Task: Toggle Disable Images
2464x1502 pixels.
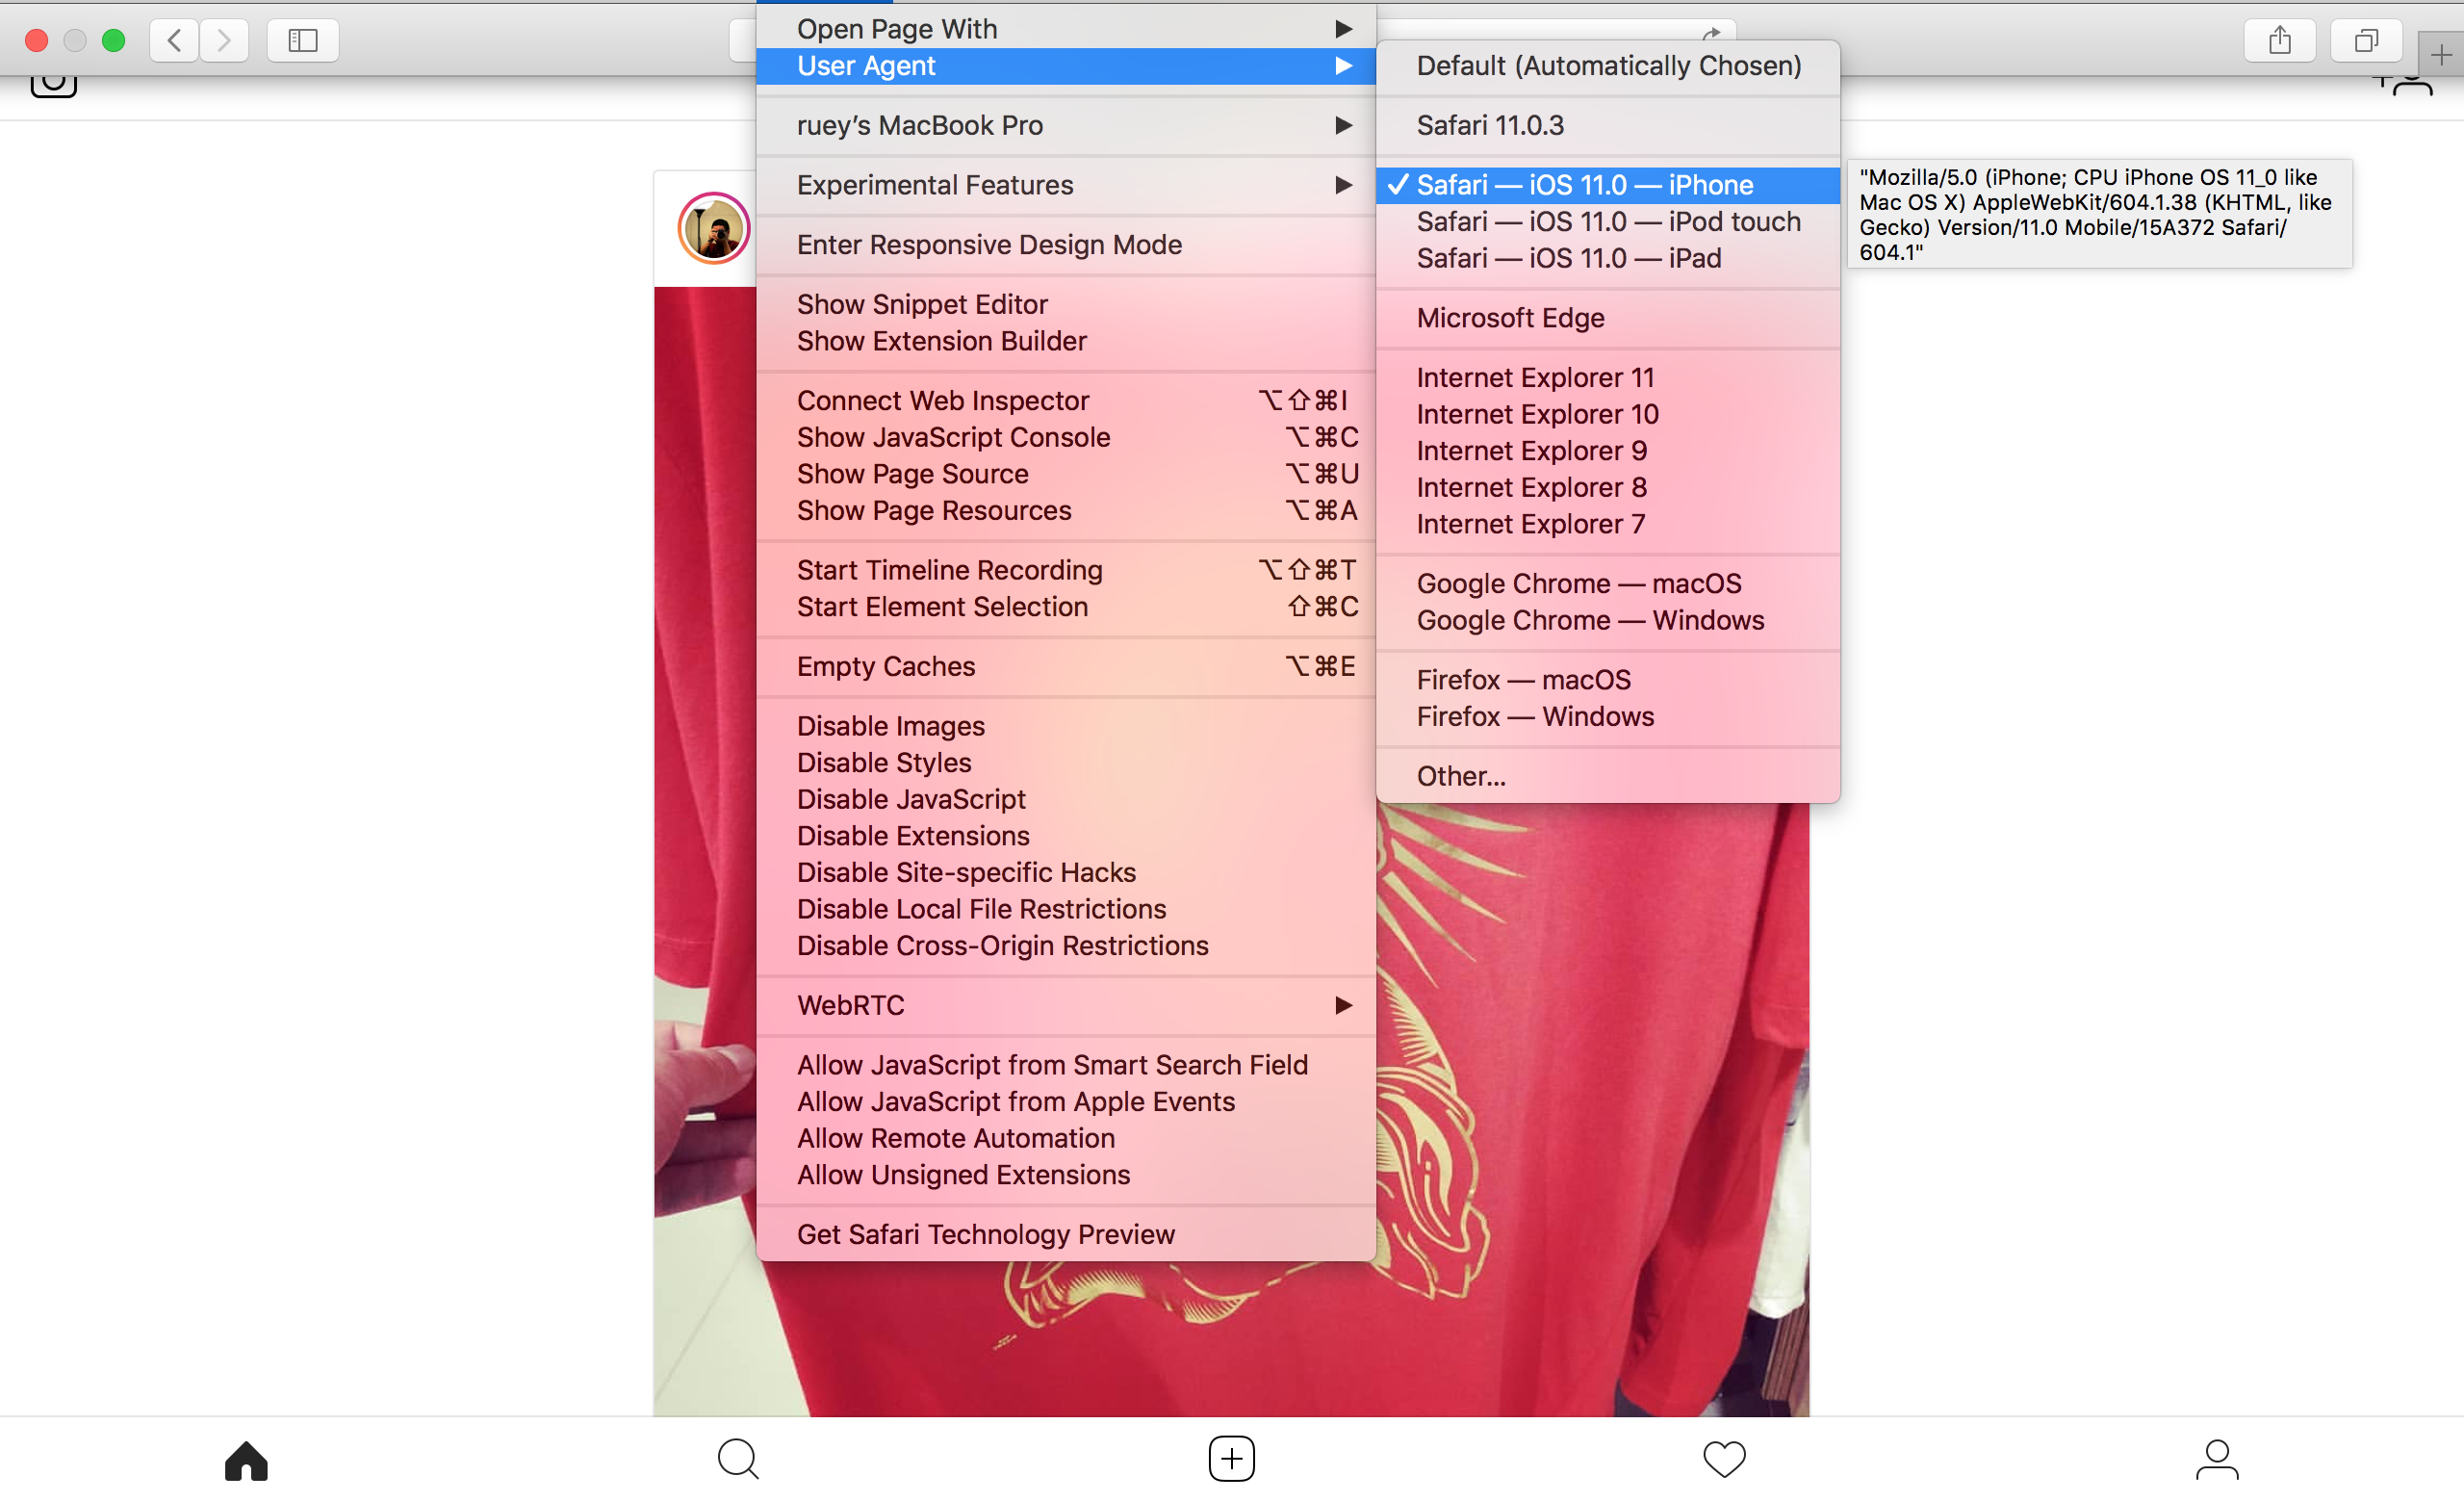Action: [1066, 726]
